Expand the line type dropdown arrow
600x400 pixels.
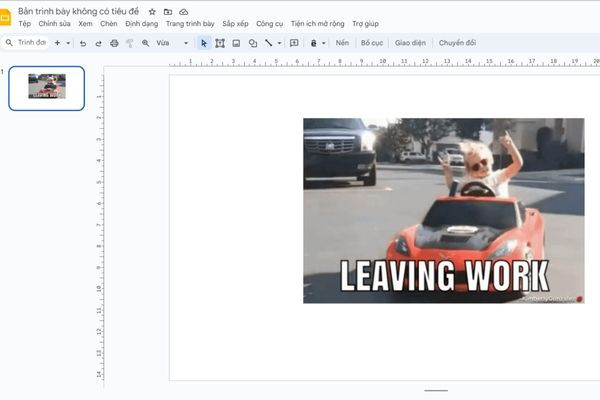coord(279,43)
